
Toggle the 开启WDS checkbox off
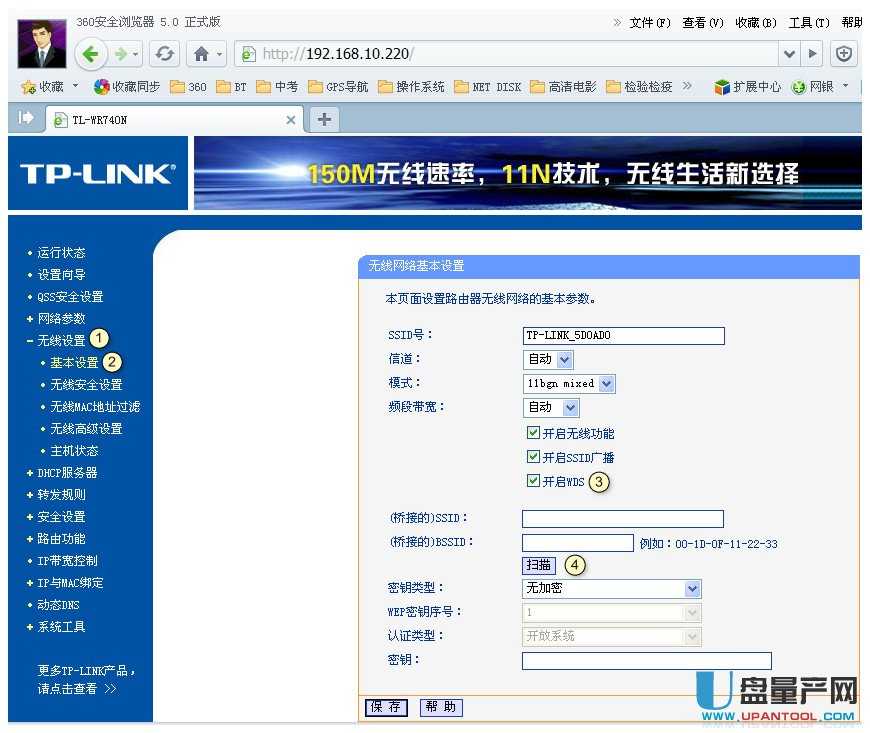click(x=534, y=481)
